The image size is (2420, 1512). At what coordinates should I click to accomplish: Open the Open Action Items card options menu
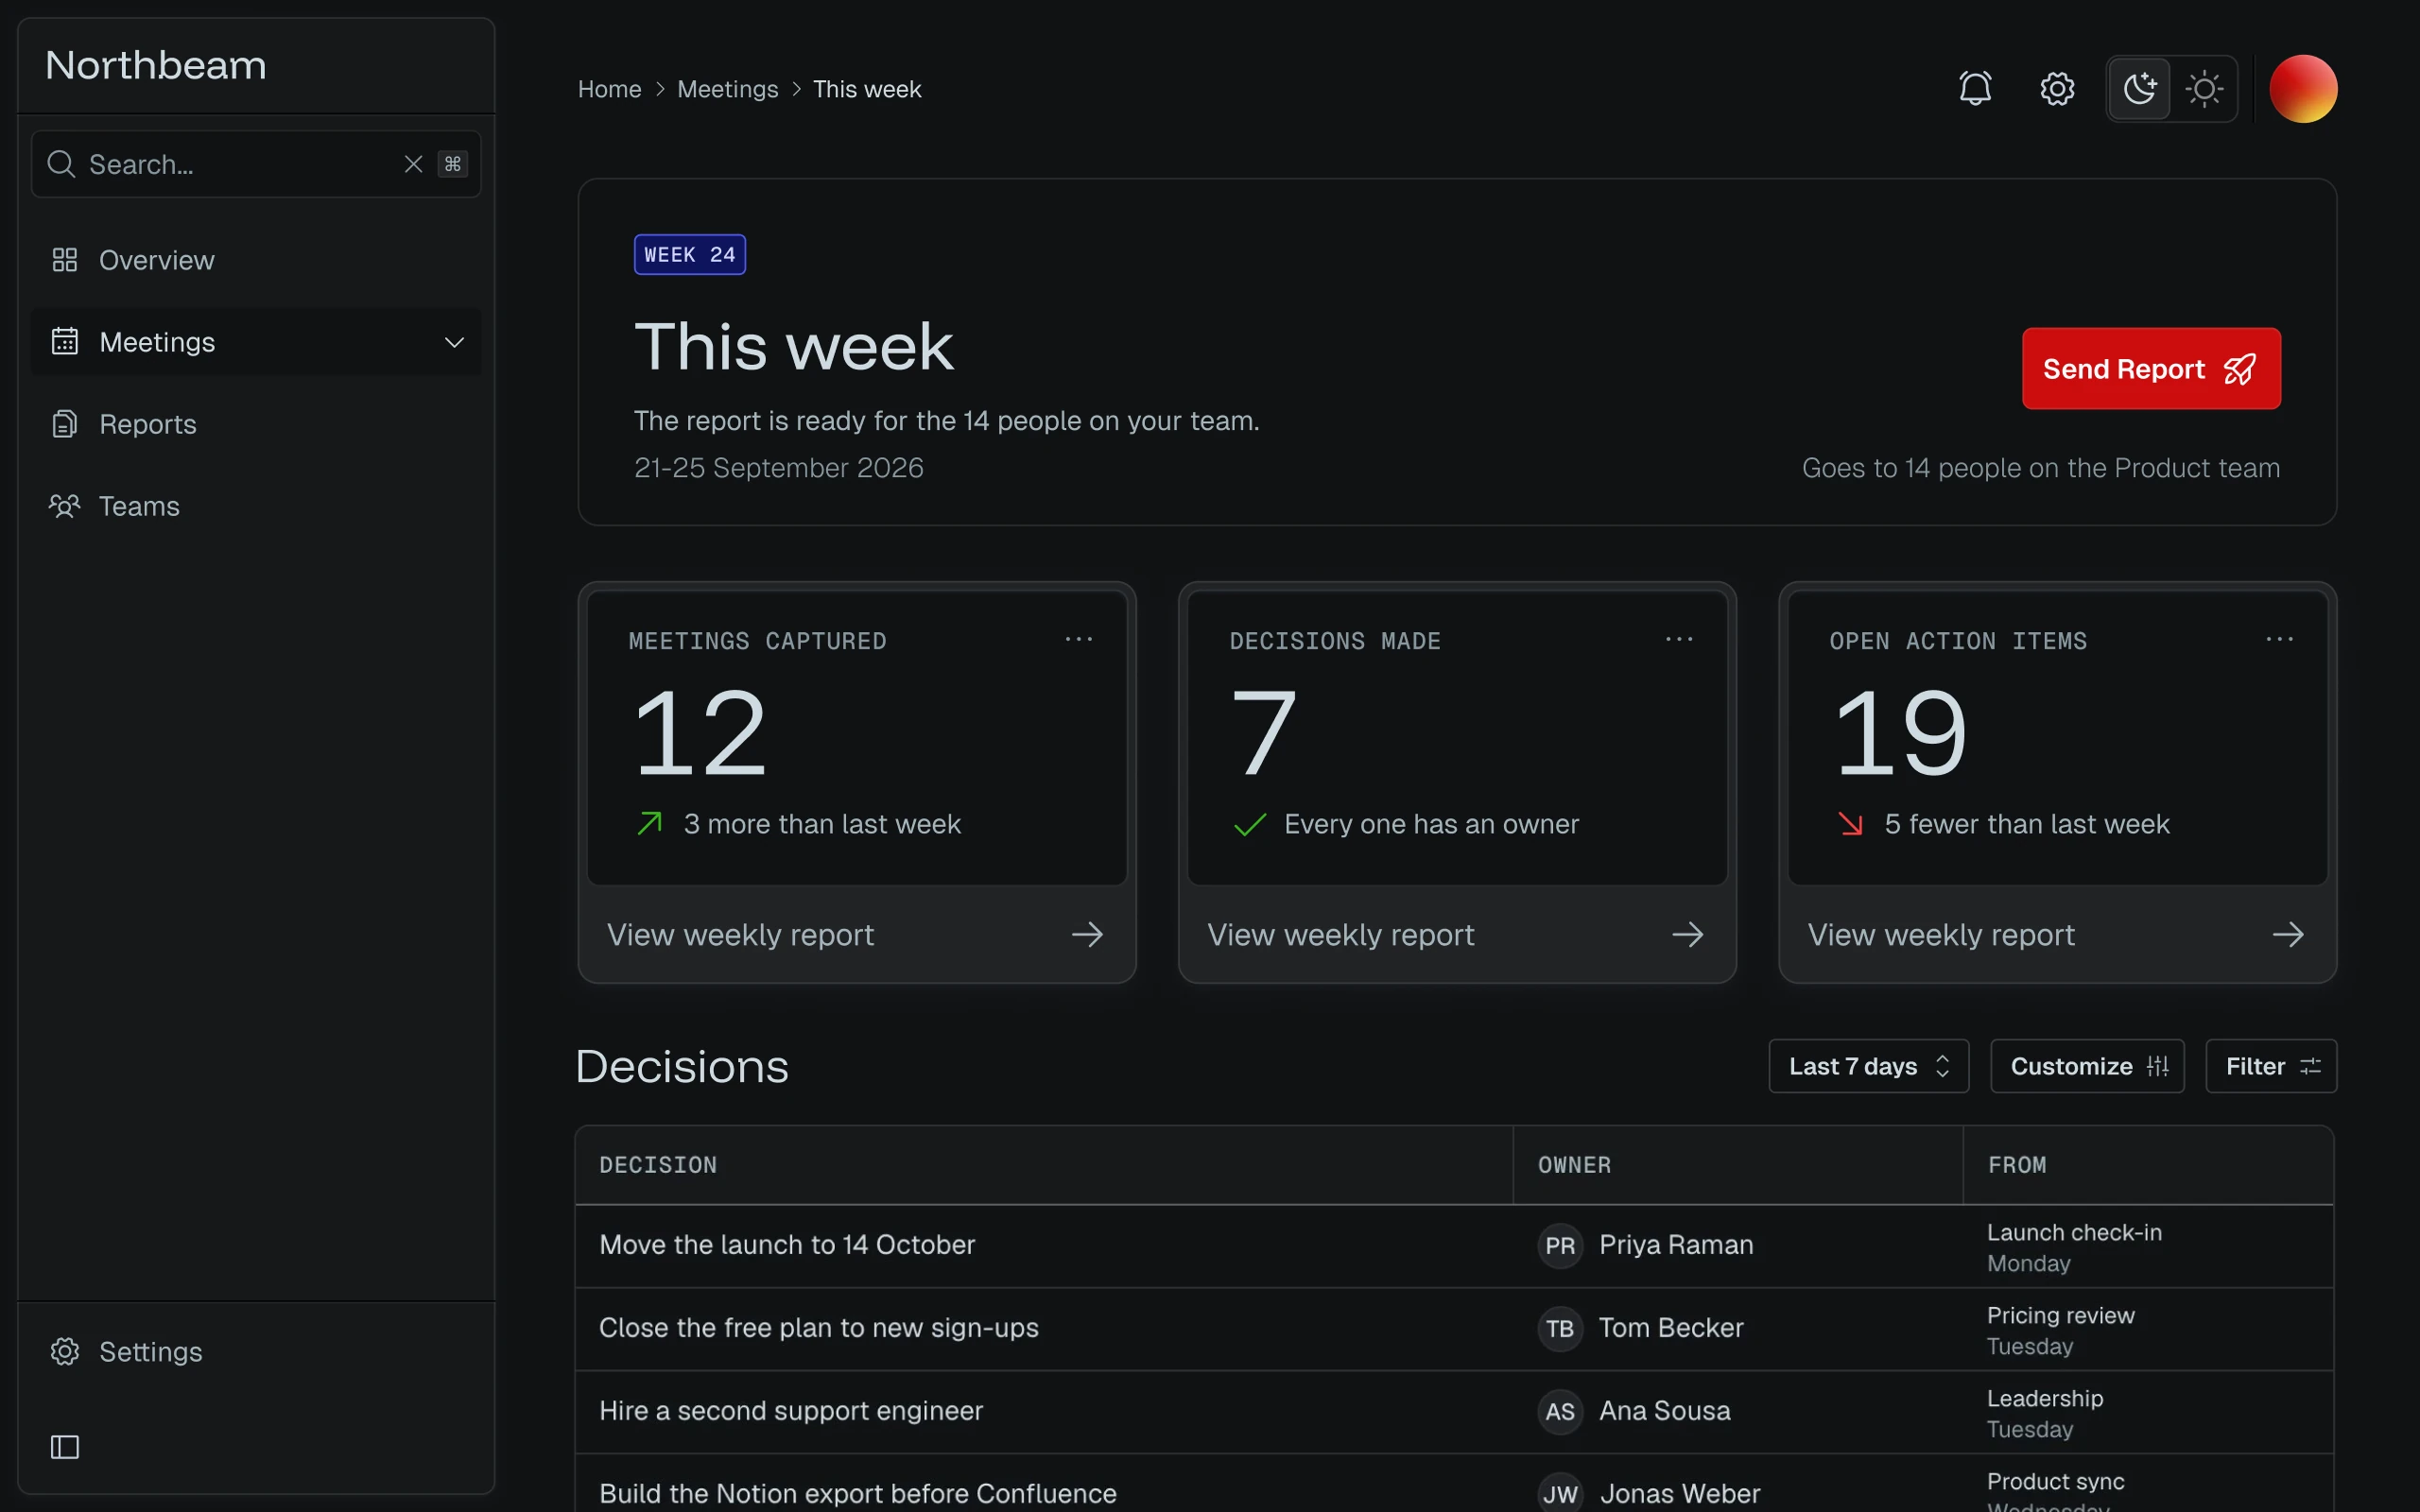pyautogui.click(x=2279, y=639)
